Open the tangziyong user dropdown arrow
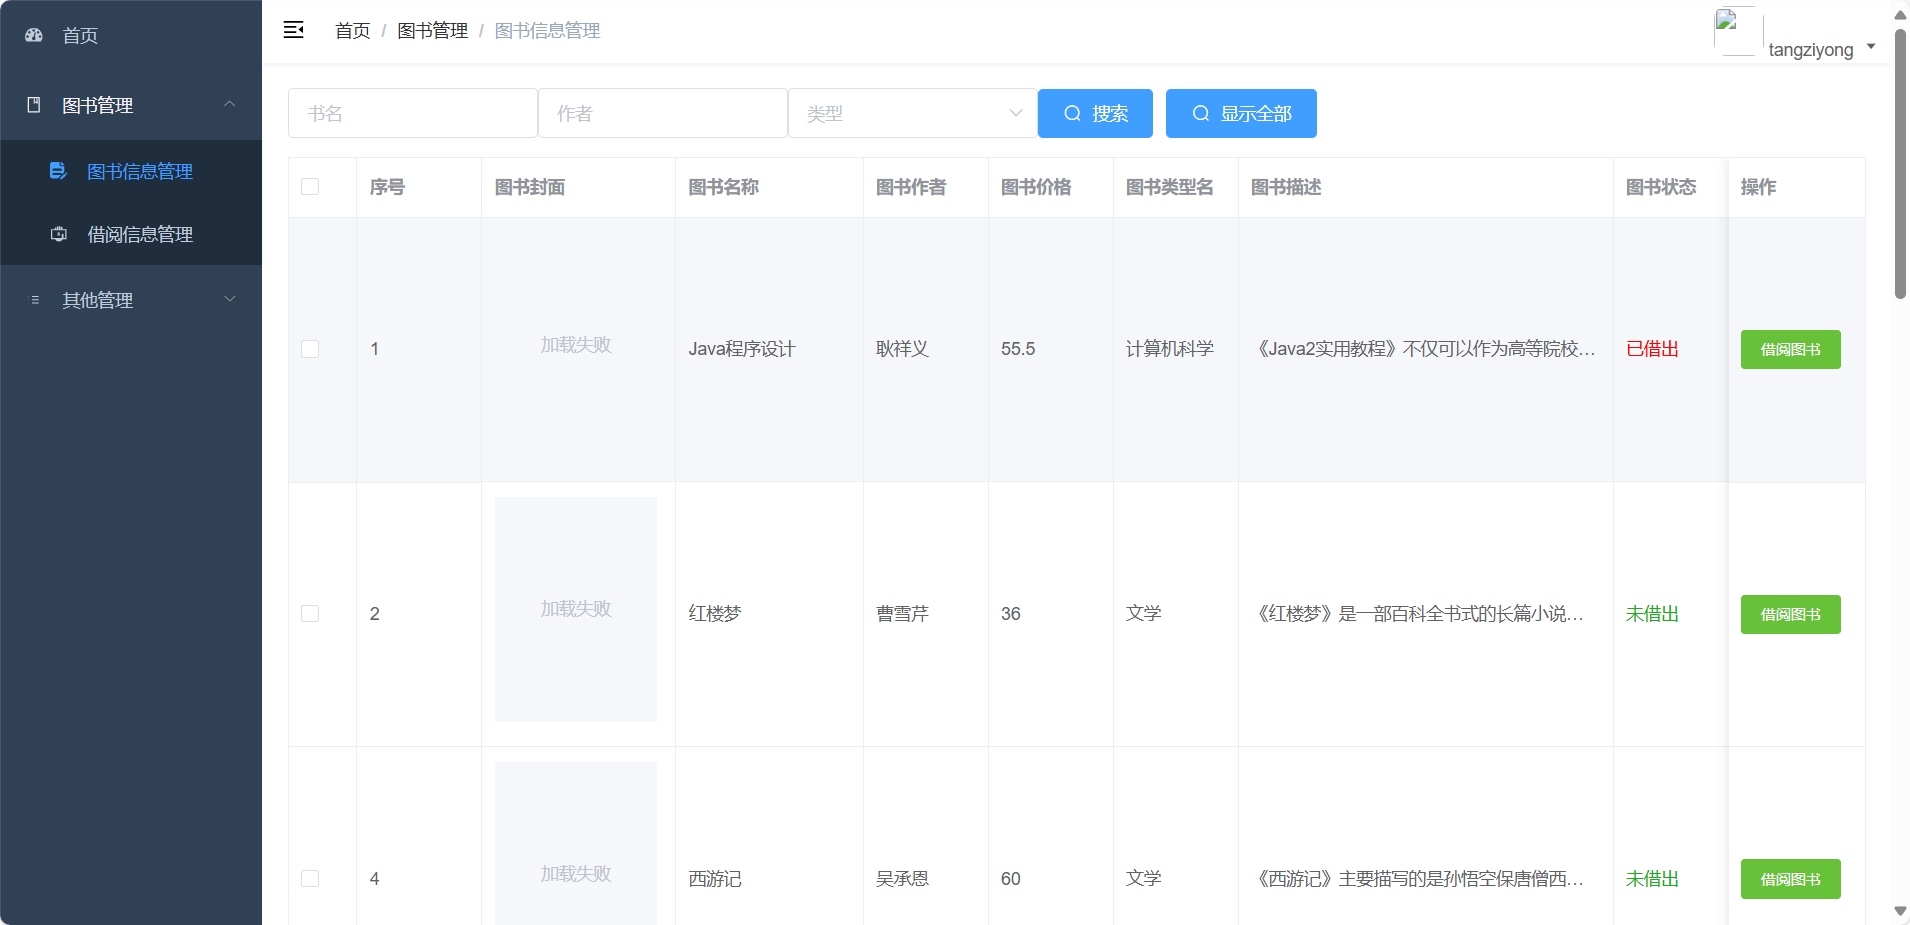 [x=1871, y=47]
